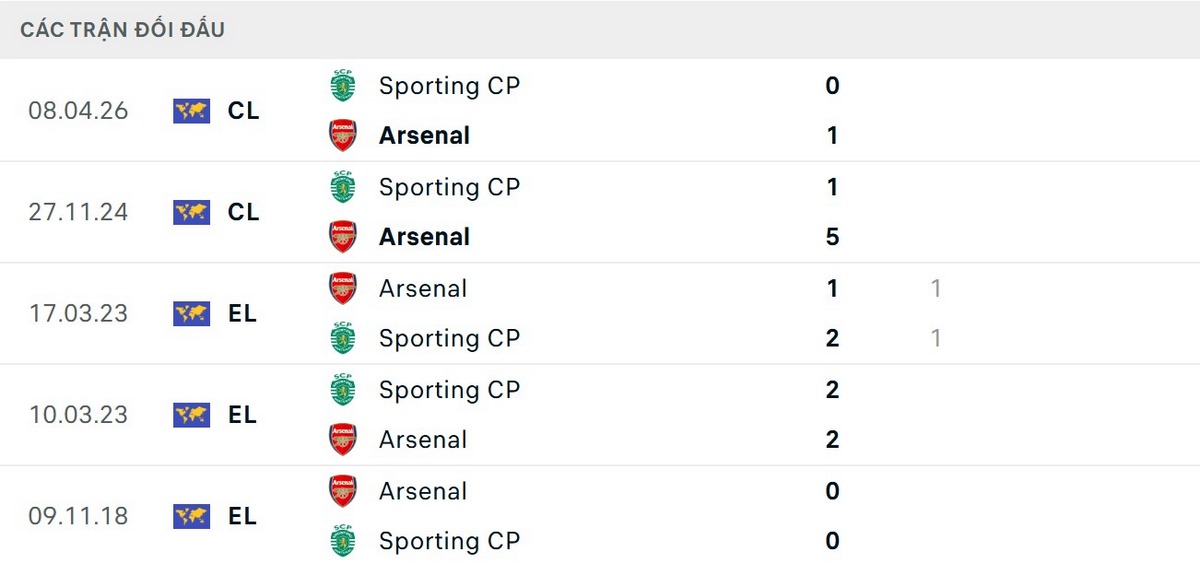1200x564 pixels.
Task: Open Sporting CP team in 27.11.24 match
Action: tap(449, 187)
